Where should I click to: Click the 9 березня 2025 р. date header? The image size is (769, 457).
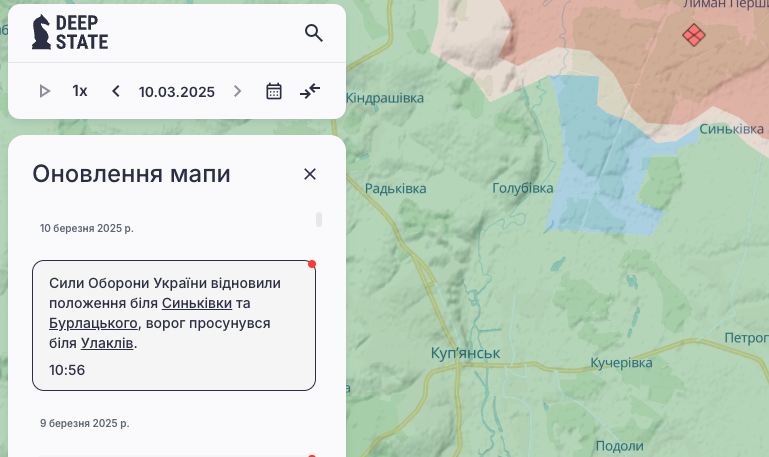[84, 423]
